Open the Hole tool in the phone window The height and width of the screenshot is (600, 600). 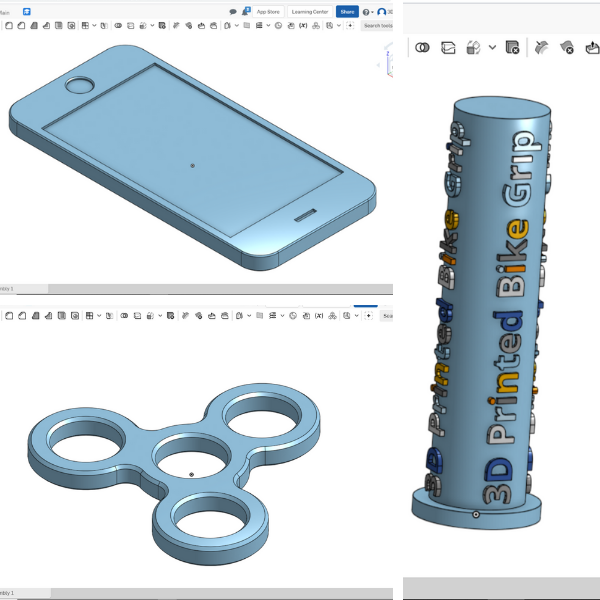(71, 26)
